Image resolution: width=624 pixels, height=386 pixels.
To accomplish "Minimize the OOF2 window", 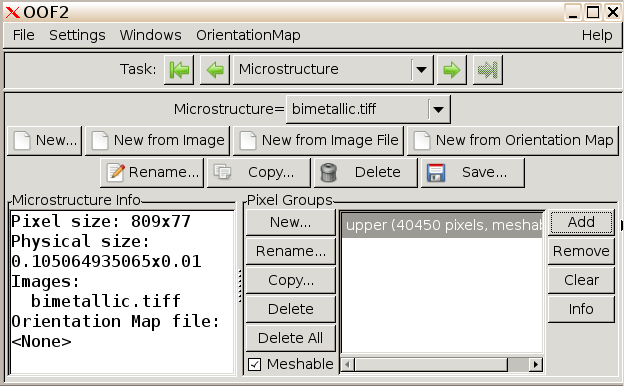I will click(573, 12).
